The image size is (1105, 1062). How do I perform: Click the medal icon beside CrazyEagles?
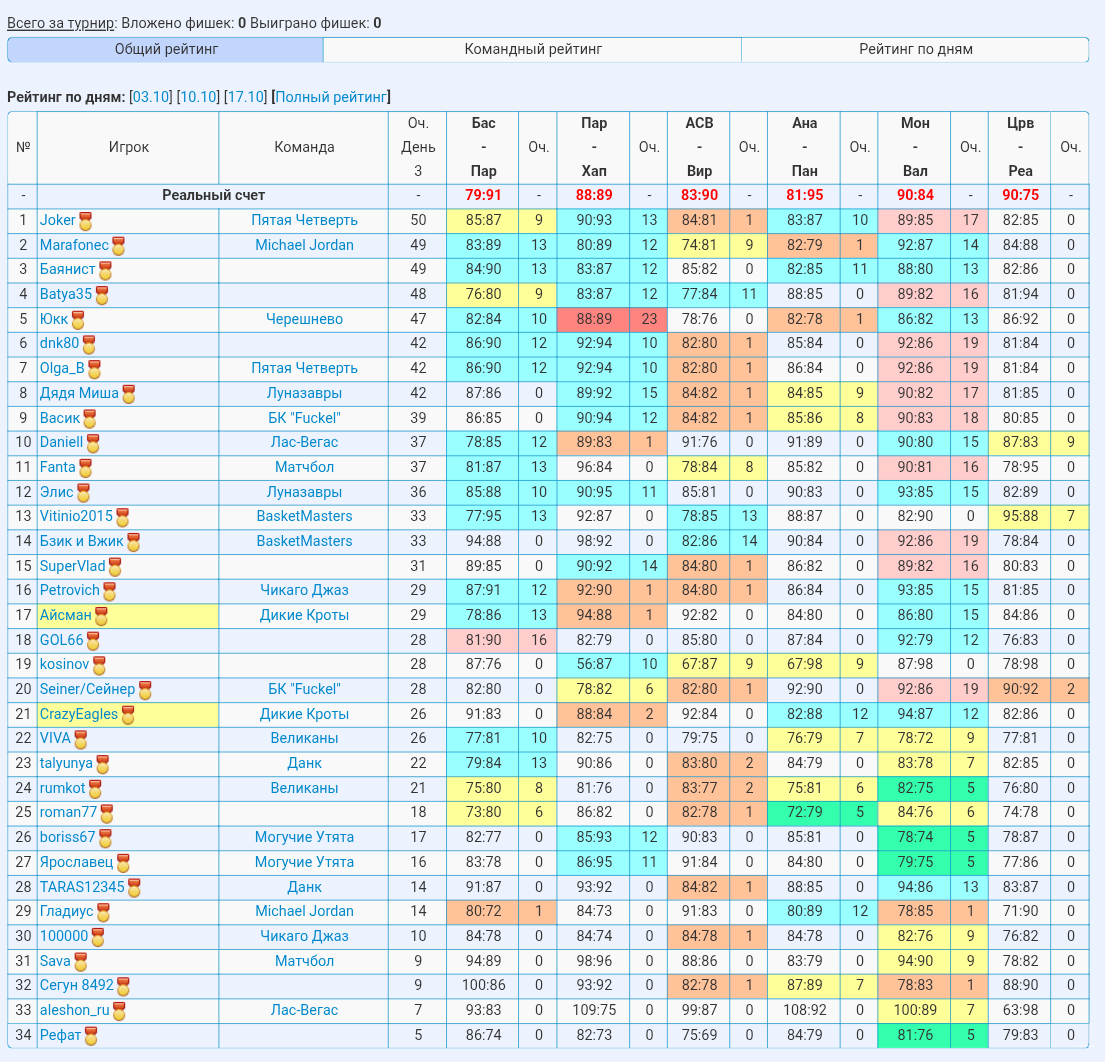128,715
